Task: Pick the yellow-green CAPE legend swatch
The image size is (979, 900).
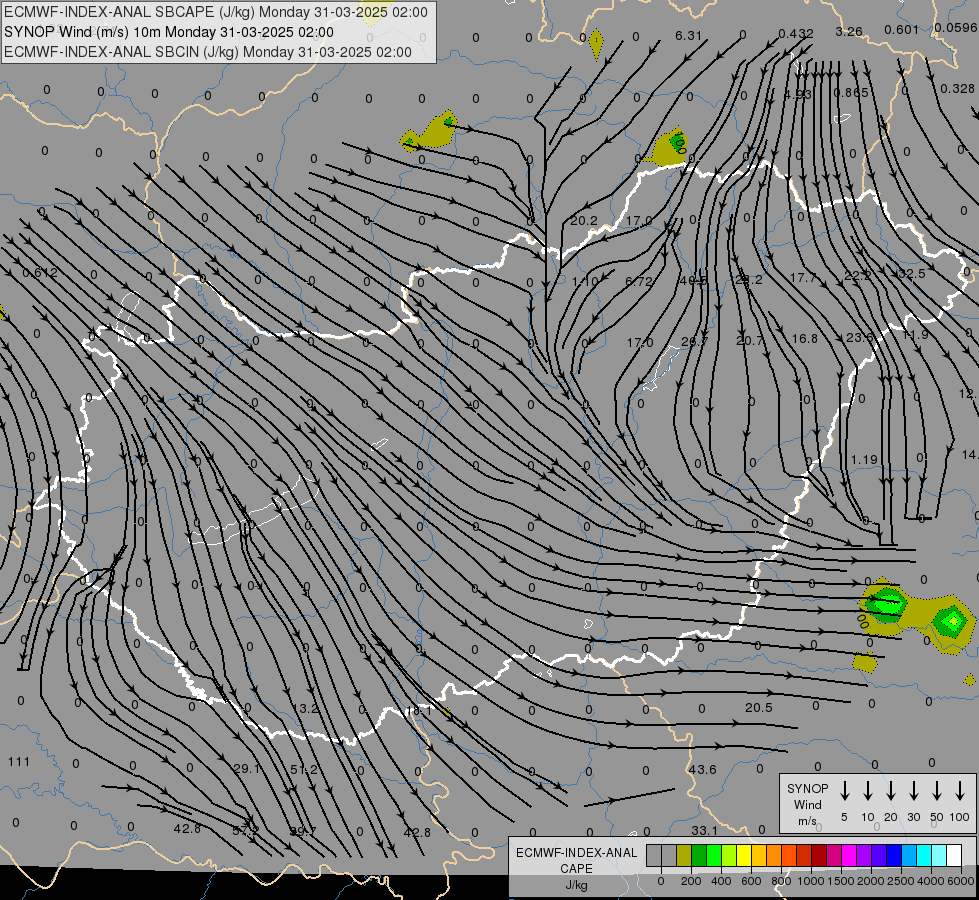Action: [x=729, y=855]
